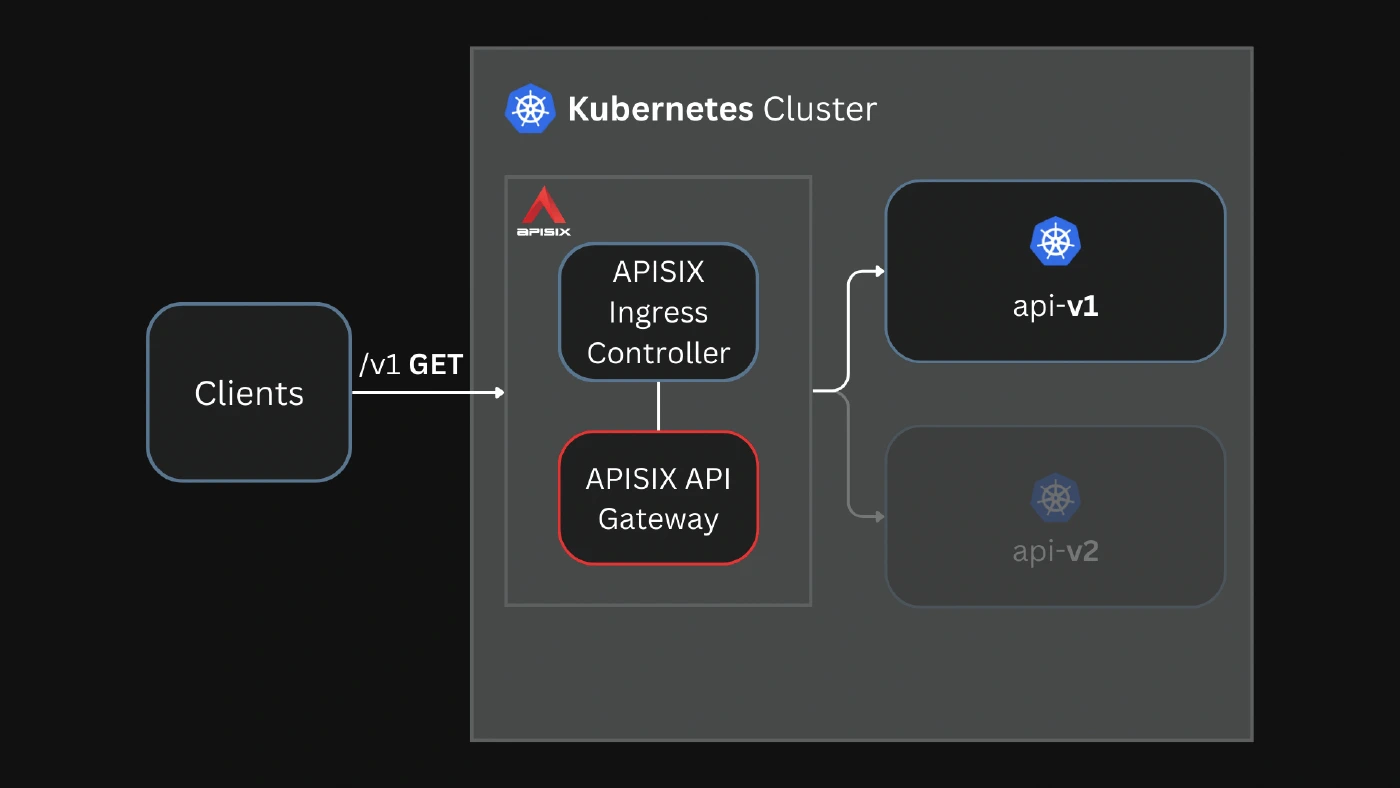Select the Clients box
1400x788 pixels.
[249, 392]
